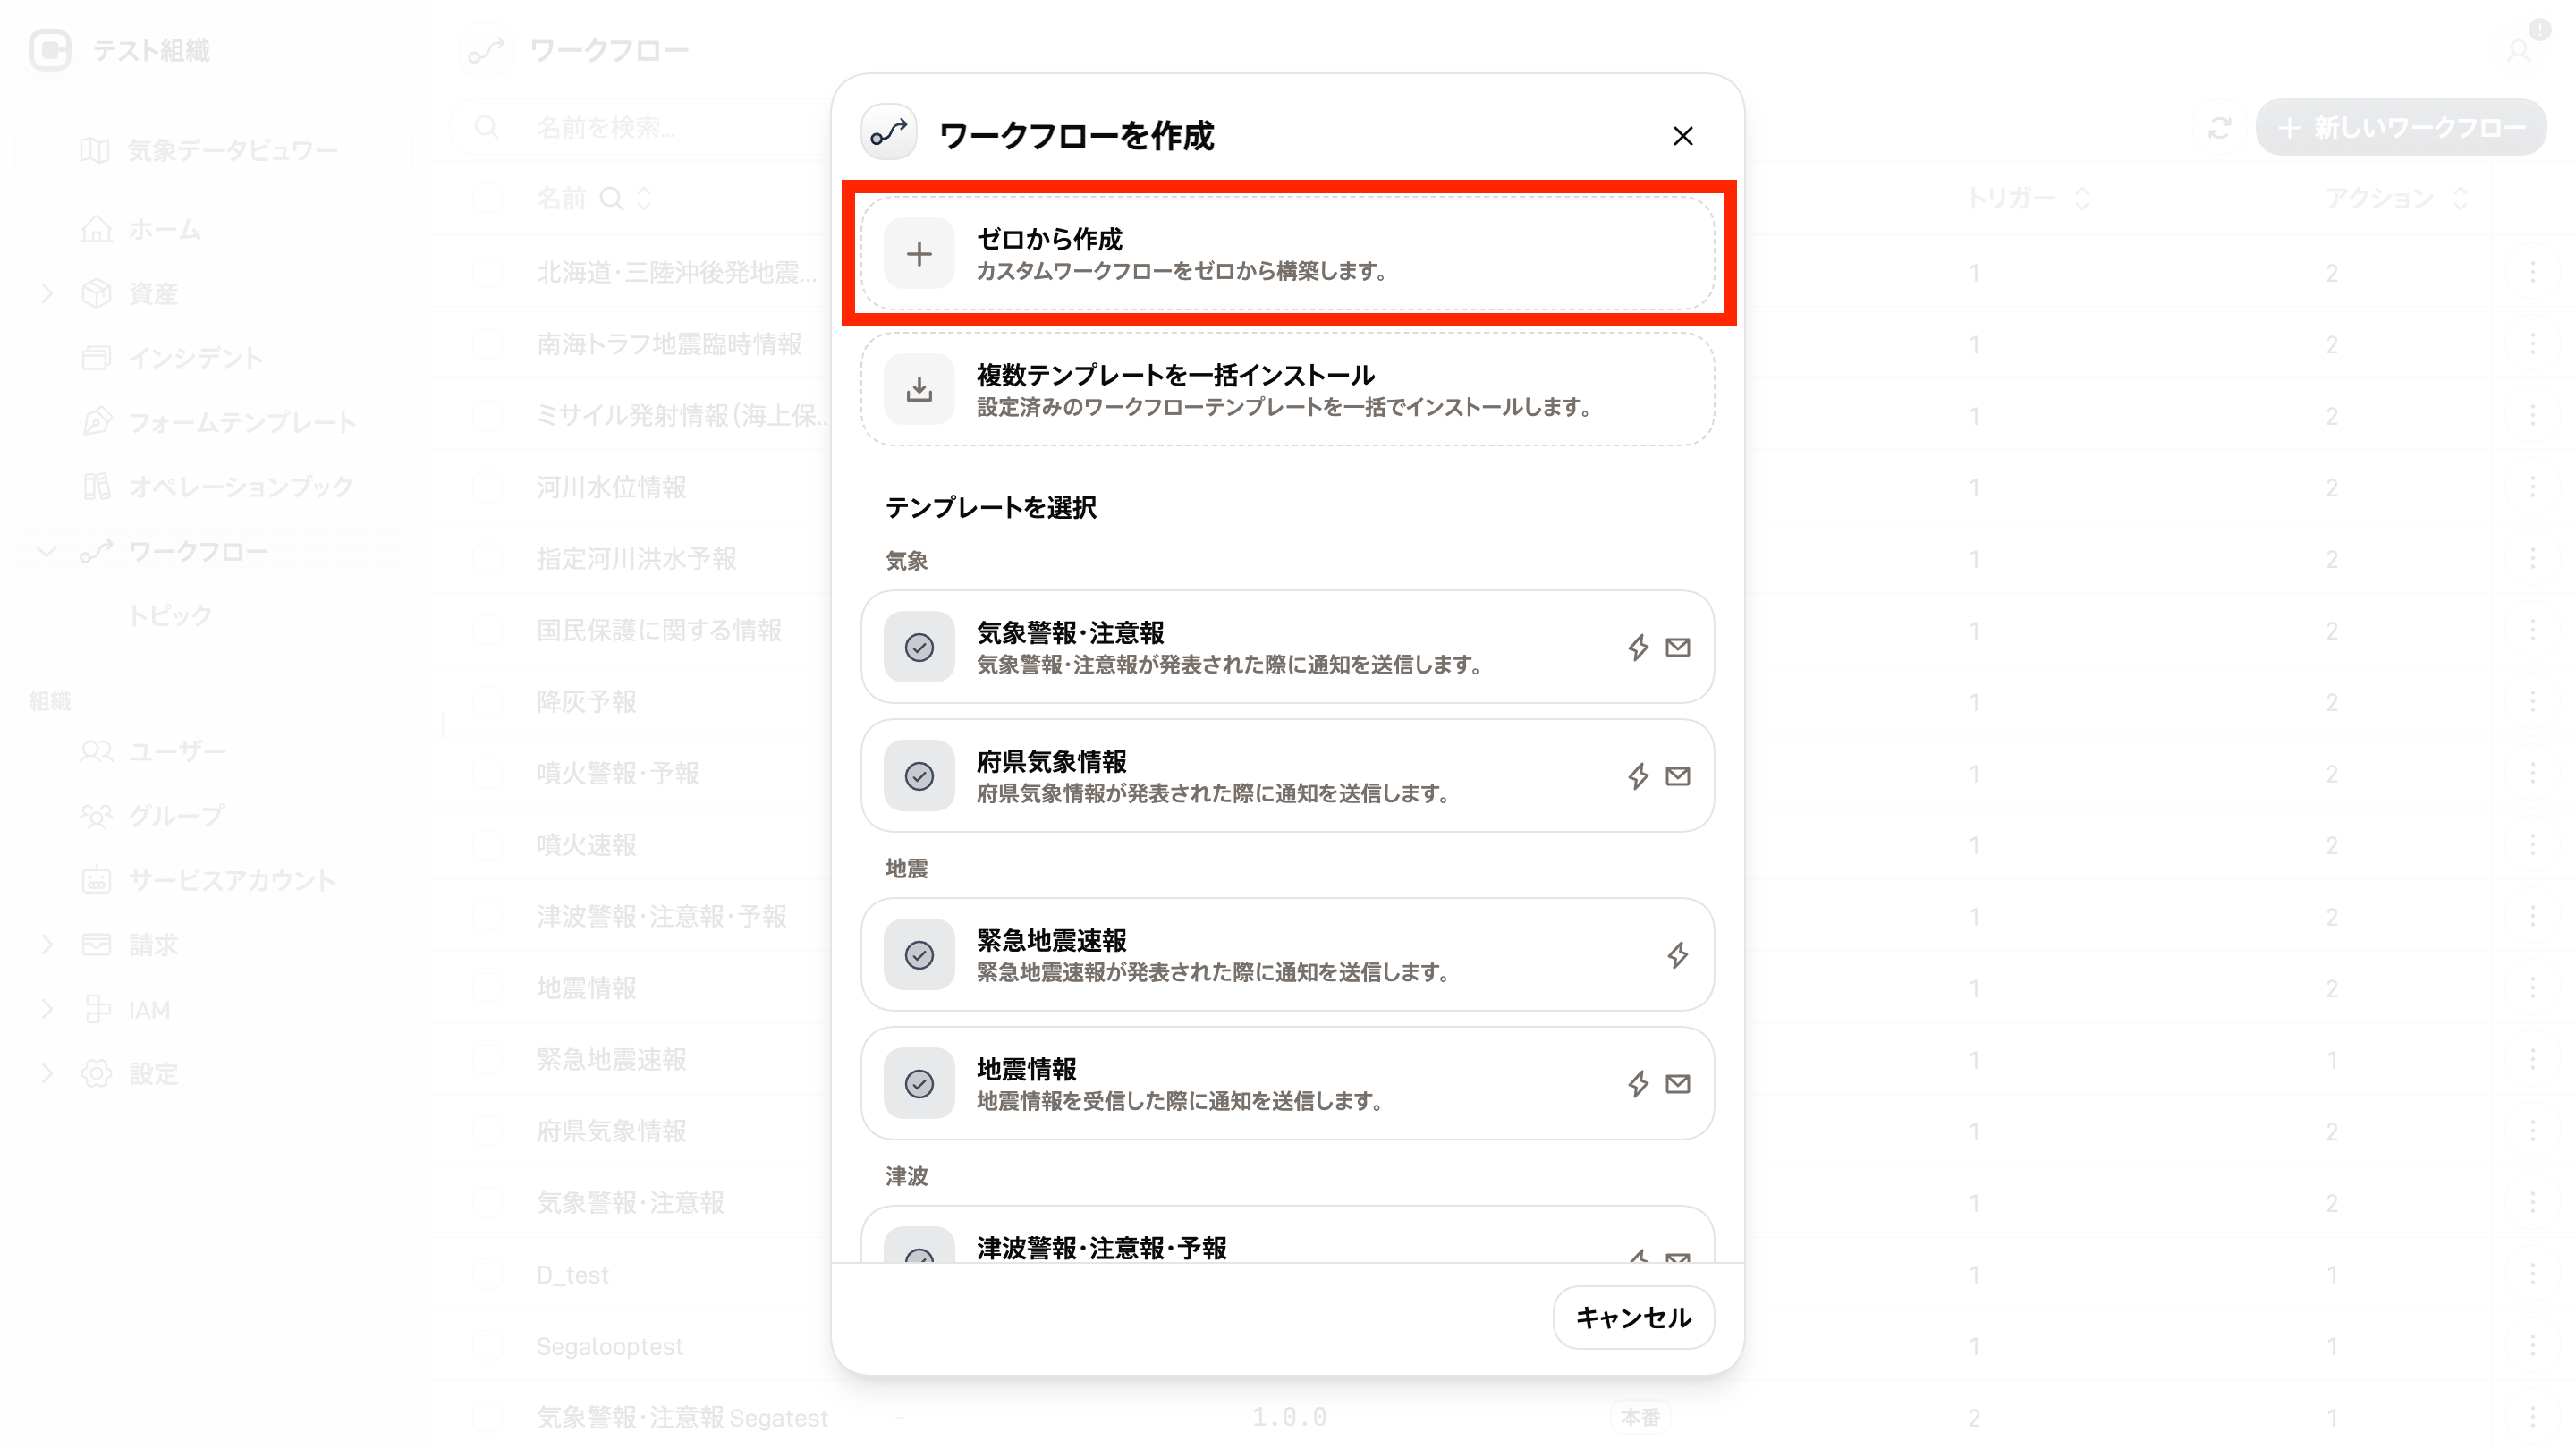
Task: Choose 複数テンプレートを一括インストール option
Action: [1288, 389]
